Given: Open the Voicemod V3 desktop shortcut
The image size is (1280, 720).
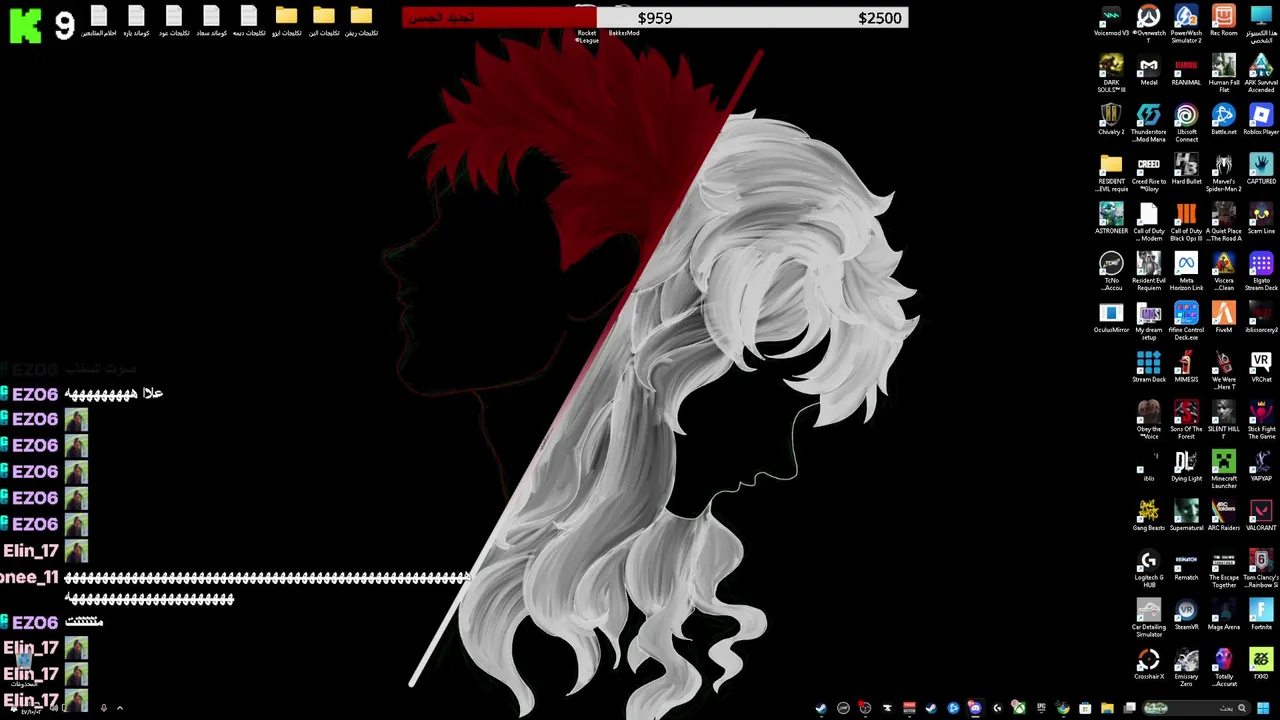Looking at the screenshot, I should click(1111, 22).
